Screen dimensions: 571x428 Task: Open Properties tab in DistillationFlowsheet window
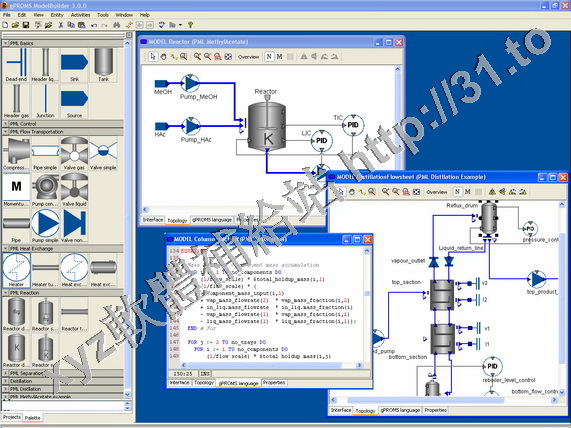[436, 410]
